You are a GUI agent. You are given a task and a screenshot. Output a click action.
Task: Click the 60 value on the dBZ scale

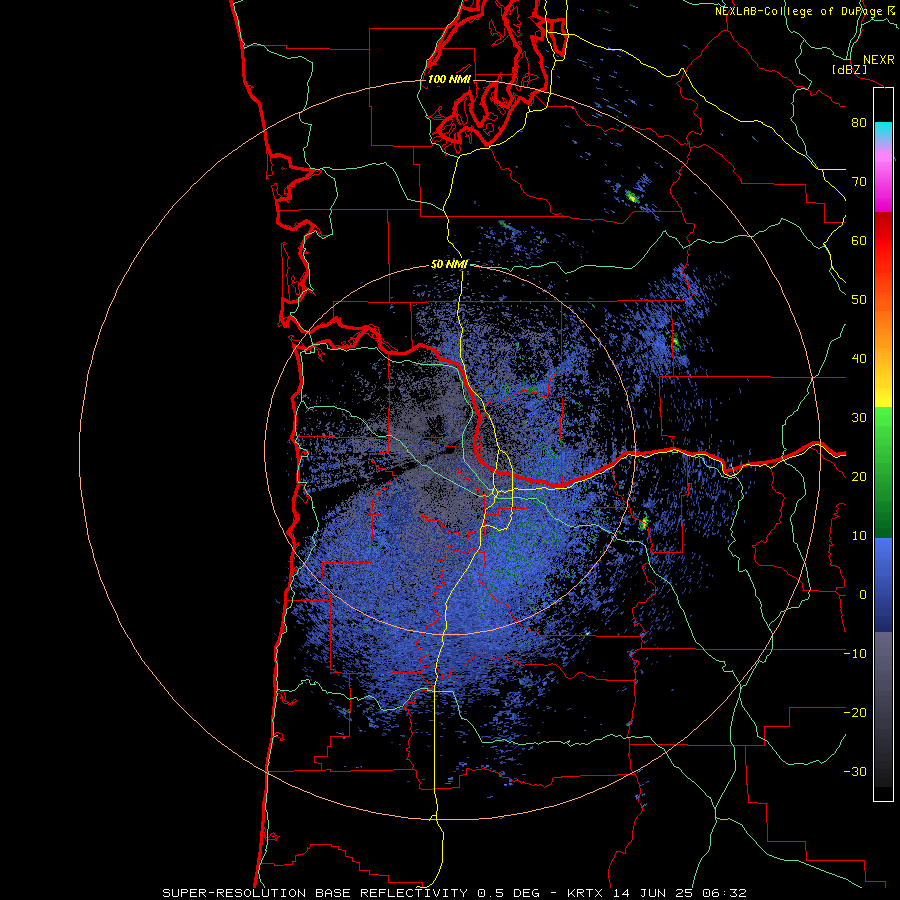[859, 241]
